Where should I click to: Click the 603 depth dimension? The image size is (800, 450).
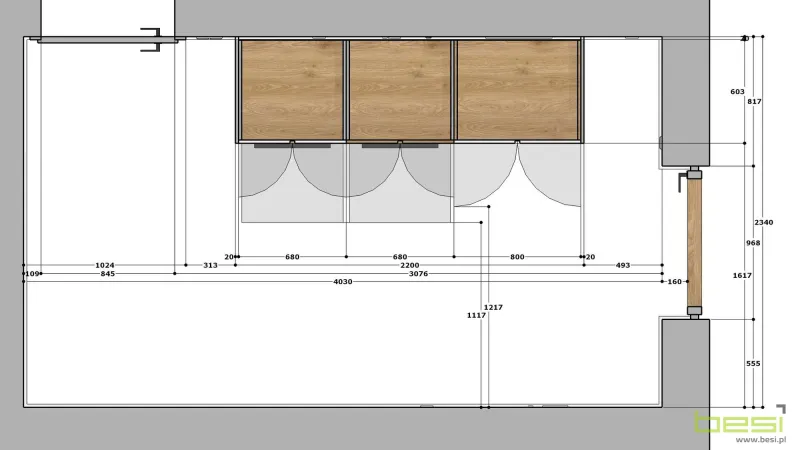[737, 92]
